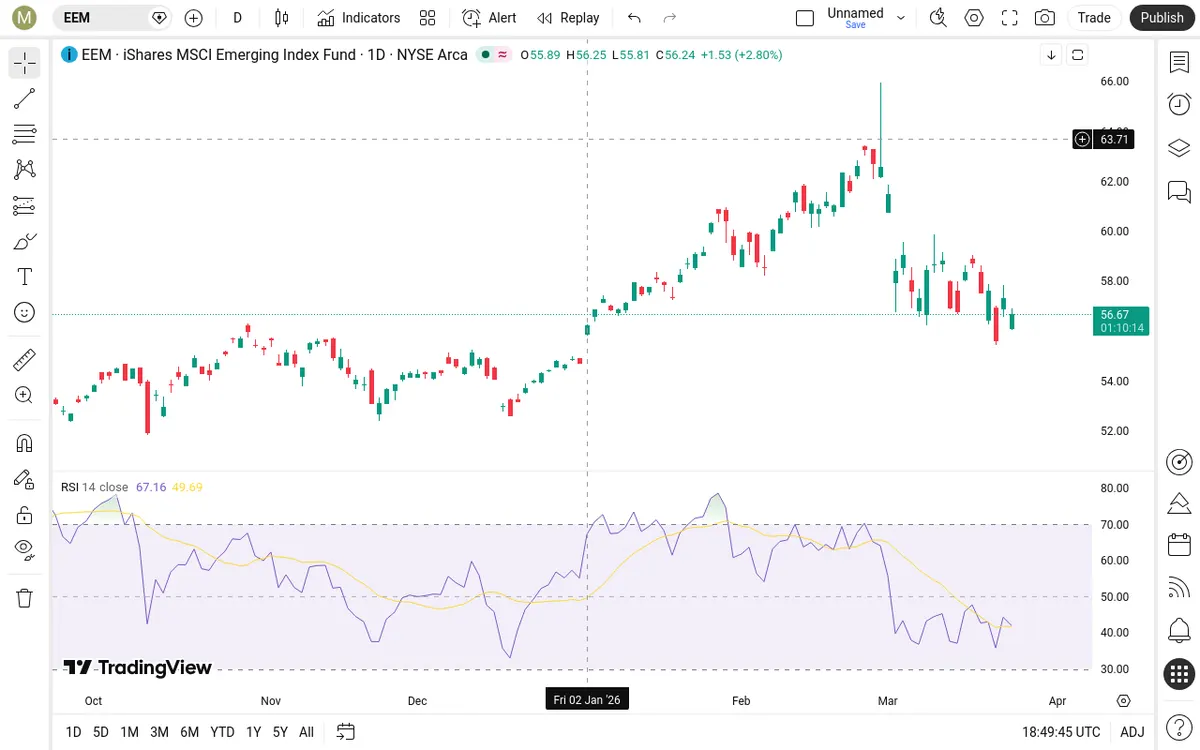
Task: Remove drawings with the trash icon
Action: [25, 598]
